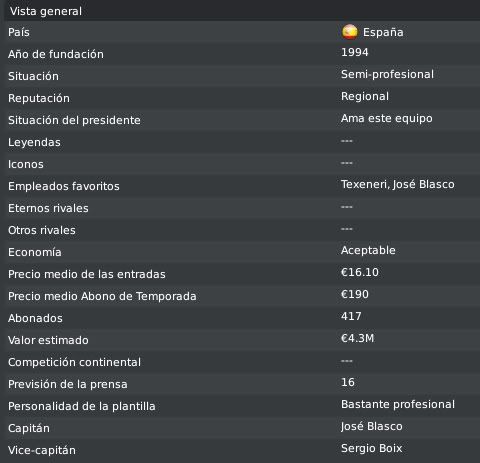Click the Aceptable economy value

[x=368, y=250]
